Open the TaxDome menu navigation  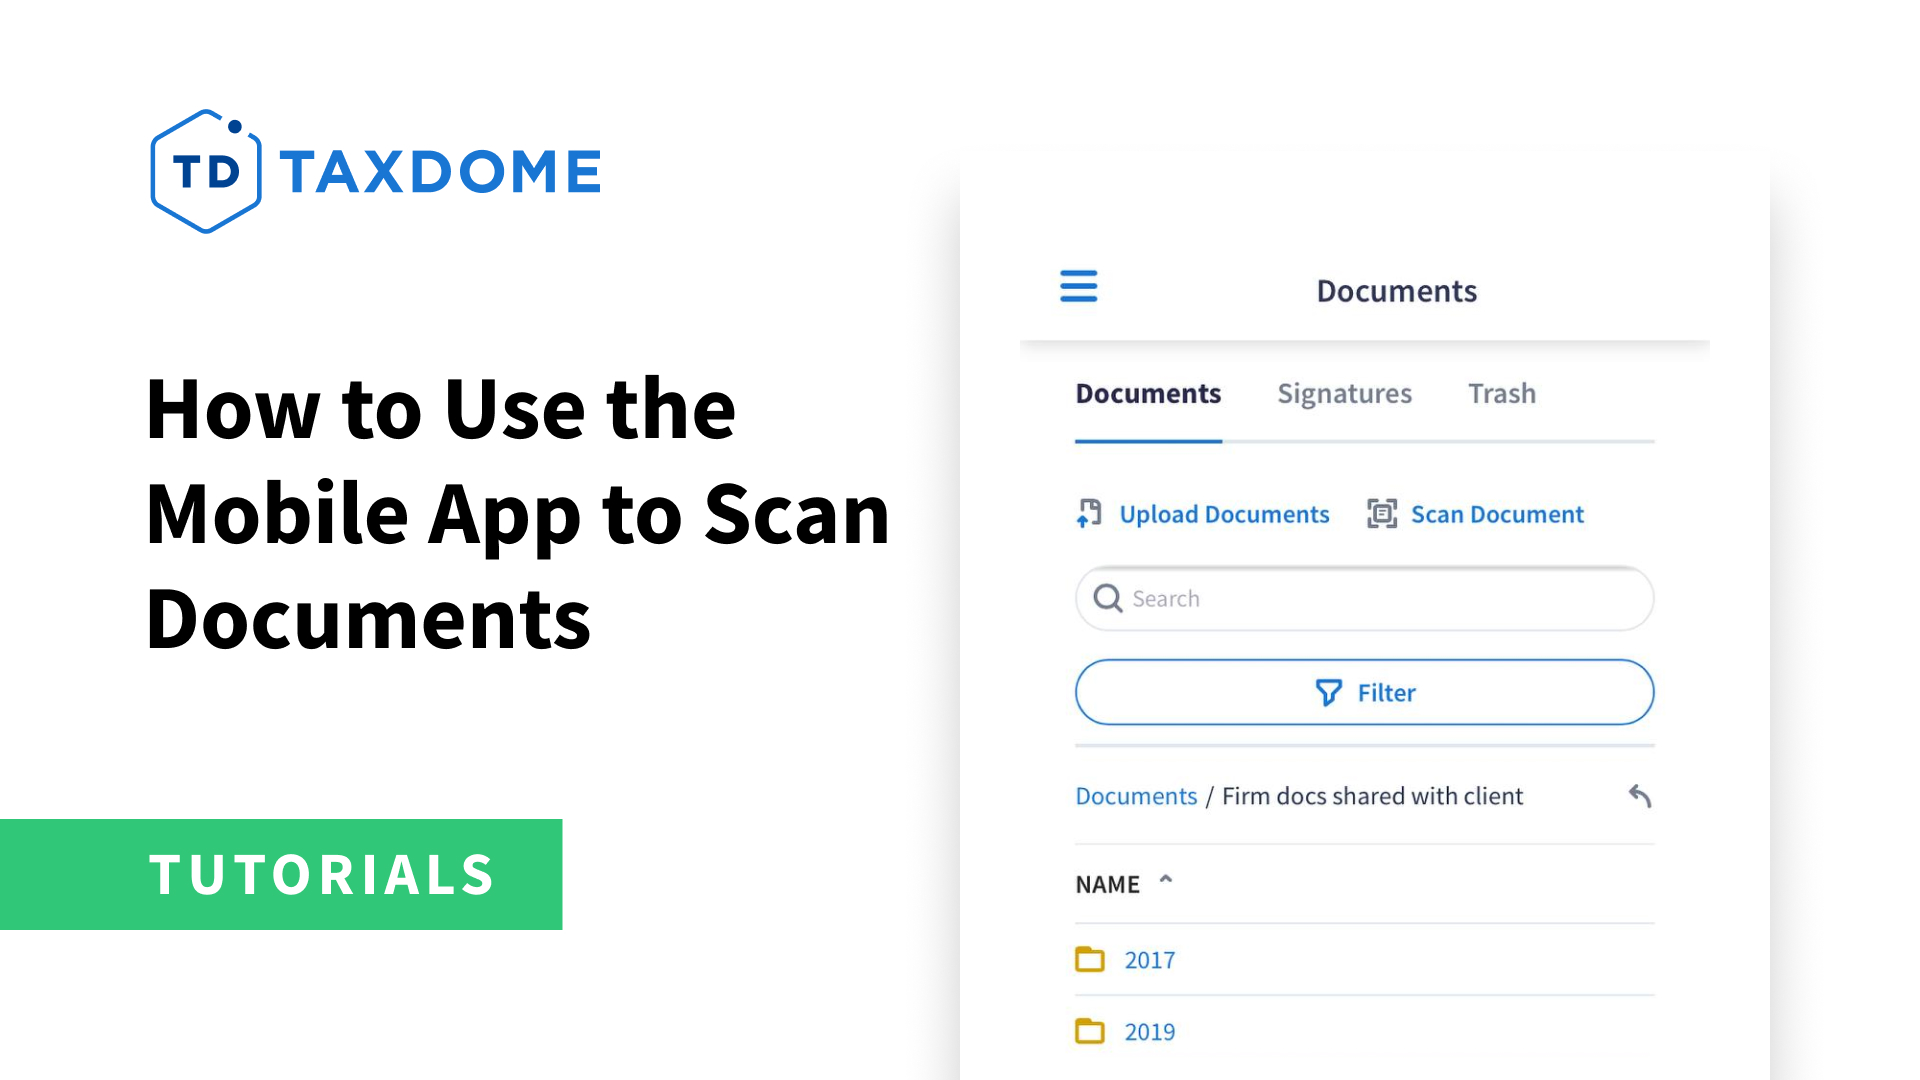point(1079,287)
